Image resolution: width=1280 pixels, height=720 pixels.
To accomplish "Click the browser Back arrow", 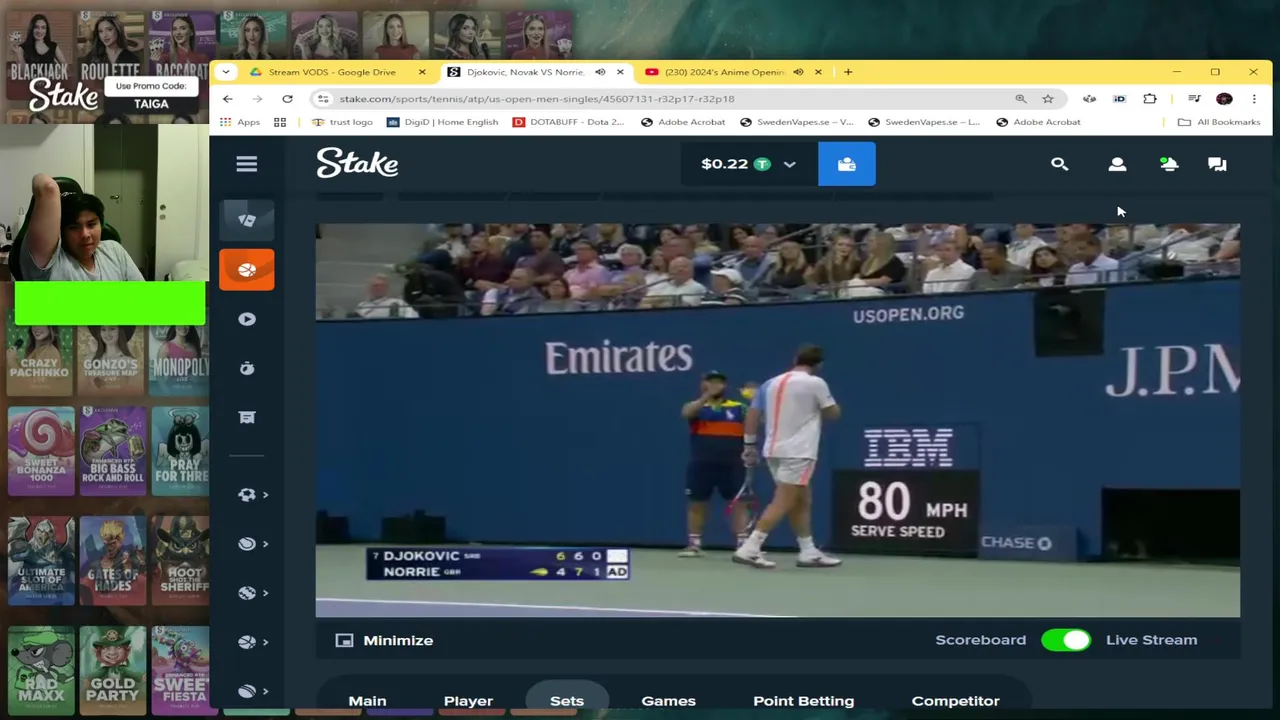I will pos(228,99).
